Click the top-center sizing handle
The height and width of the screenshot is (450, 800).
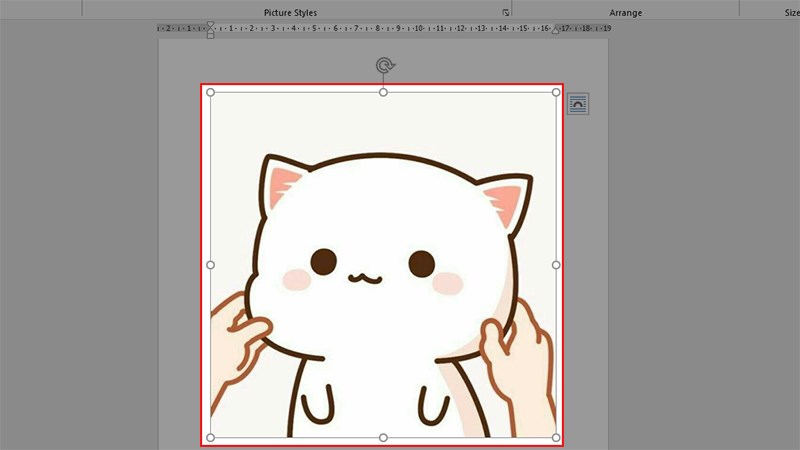click(x=383, y=92)
